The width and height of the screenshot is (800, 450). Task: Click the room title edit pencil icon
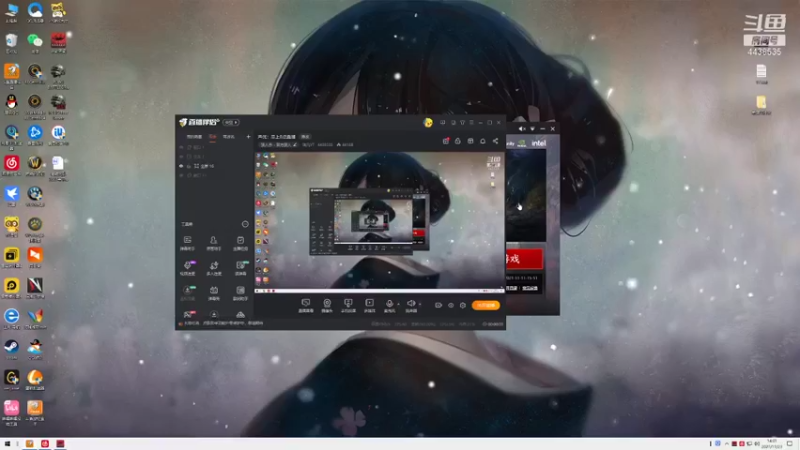coord(295,145)
